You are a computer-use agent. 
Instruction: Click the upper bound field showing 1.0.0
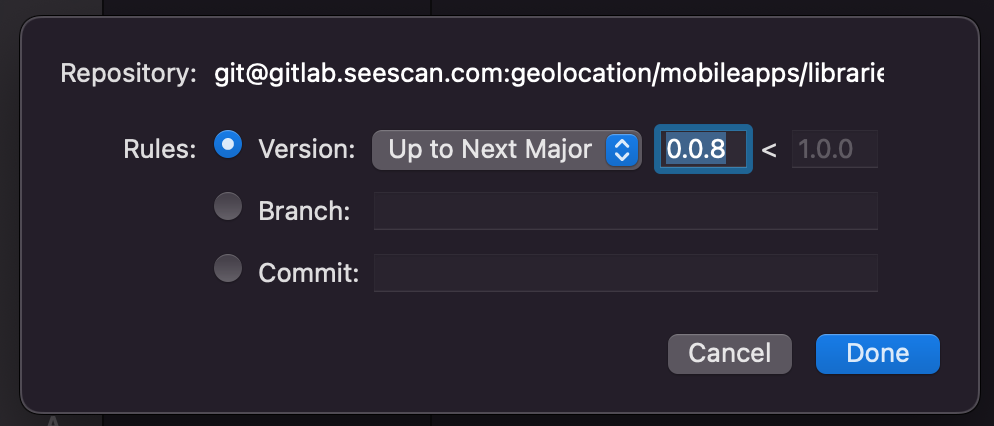coord(834,150)
